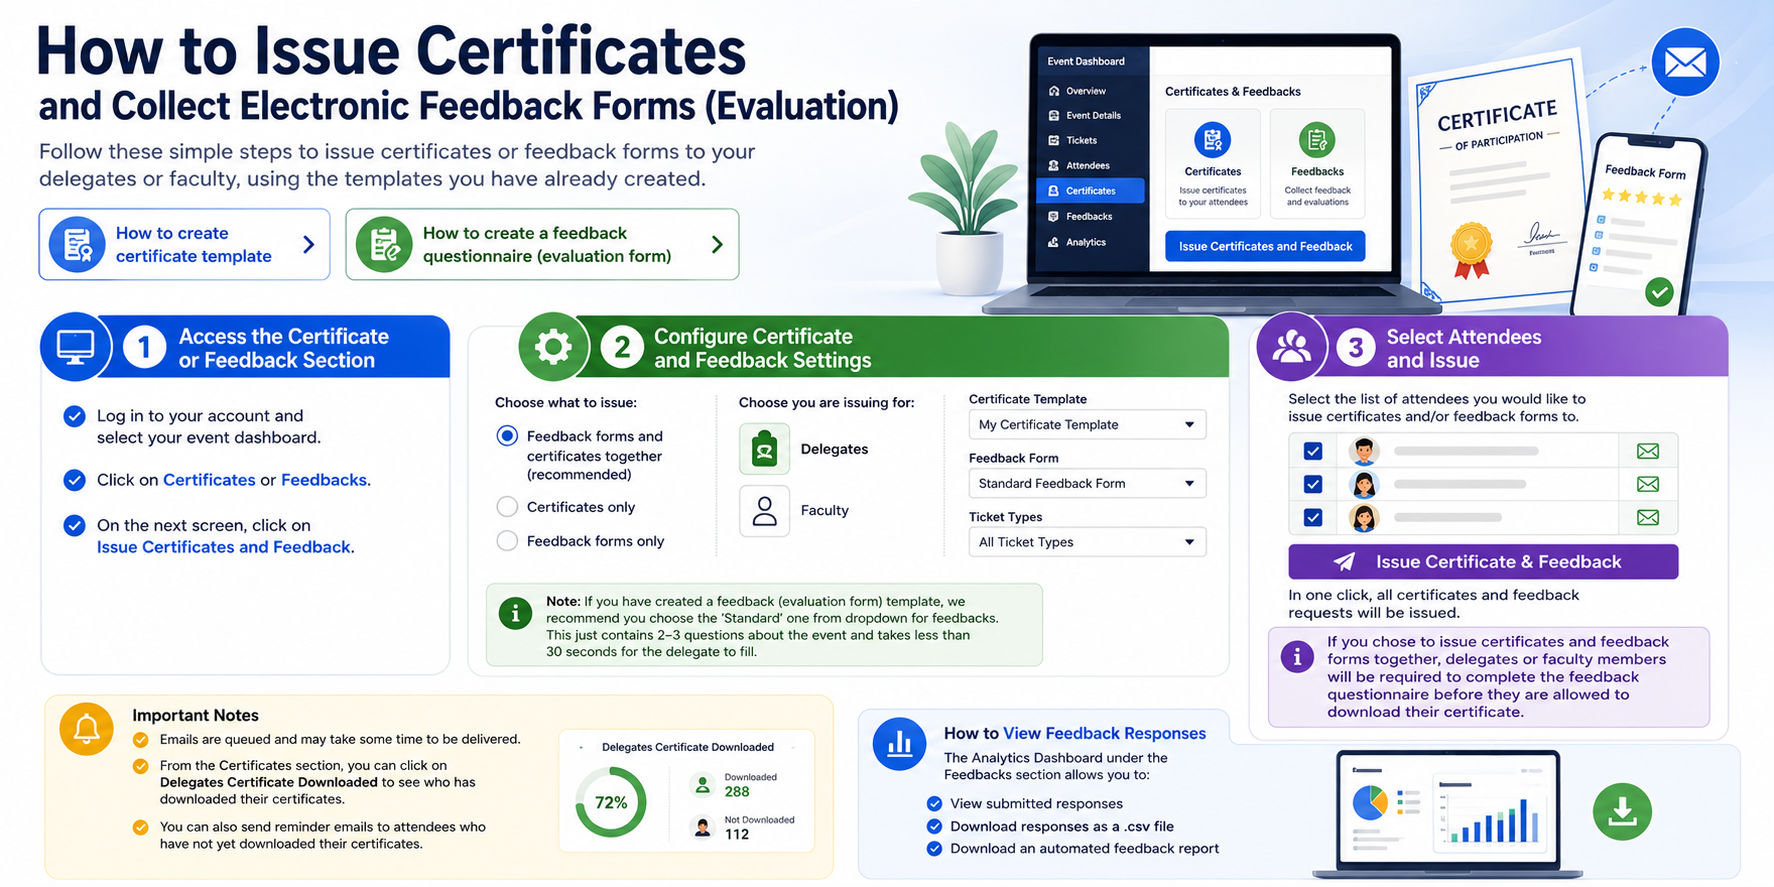Click the blue 'Feedbacks.' link in step 1
This screenshot has width=1774, height=887.
point(326,480)
